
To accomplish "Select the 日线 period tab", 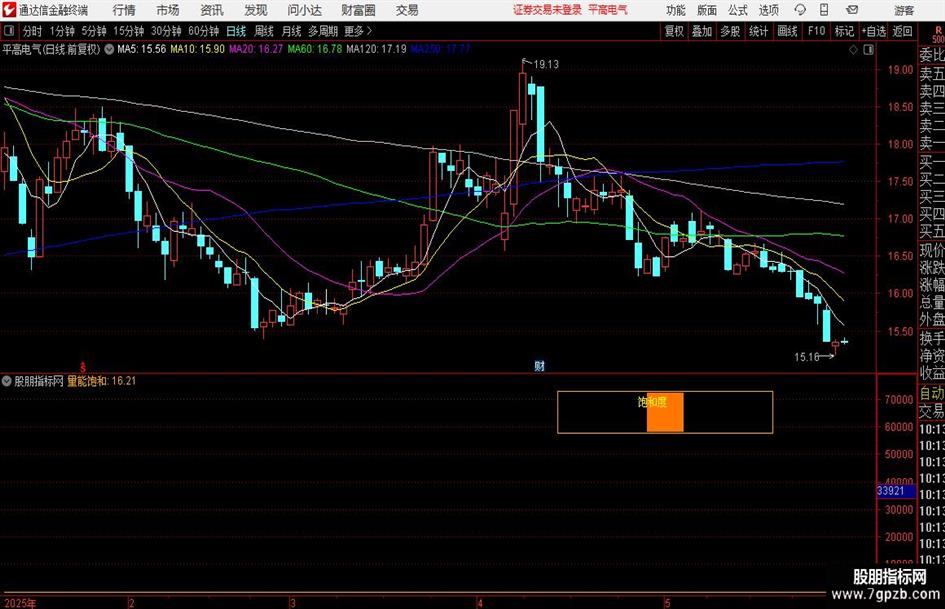I will pyautogui.click(x=236, y=31).
